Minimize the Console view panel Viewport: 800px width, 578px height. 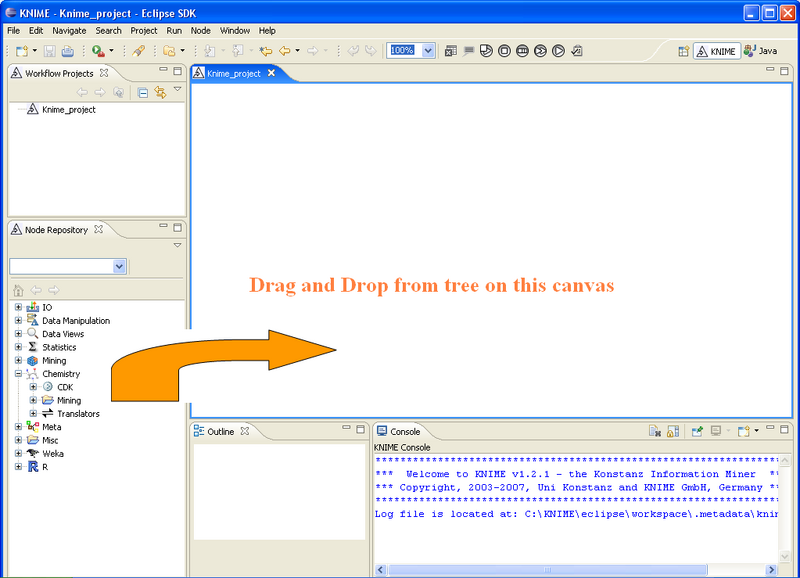point(770,428)
